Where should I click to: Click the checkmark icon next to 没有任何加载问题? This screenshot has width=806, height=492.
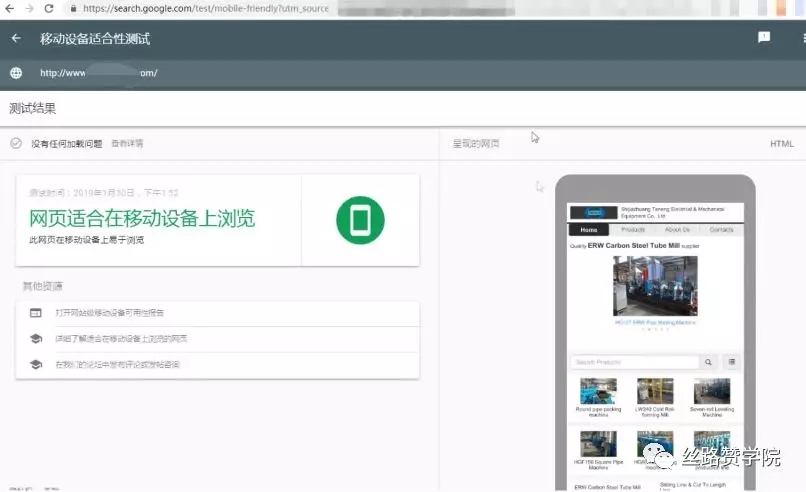[16, 143]
